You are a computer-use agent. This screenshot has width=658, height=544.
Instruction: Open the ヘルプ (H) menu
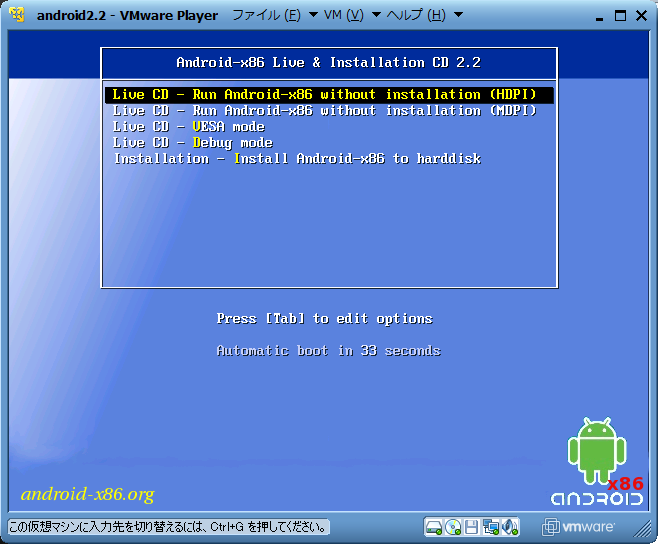416,16
